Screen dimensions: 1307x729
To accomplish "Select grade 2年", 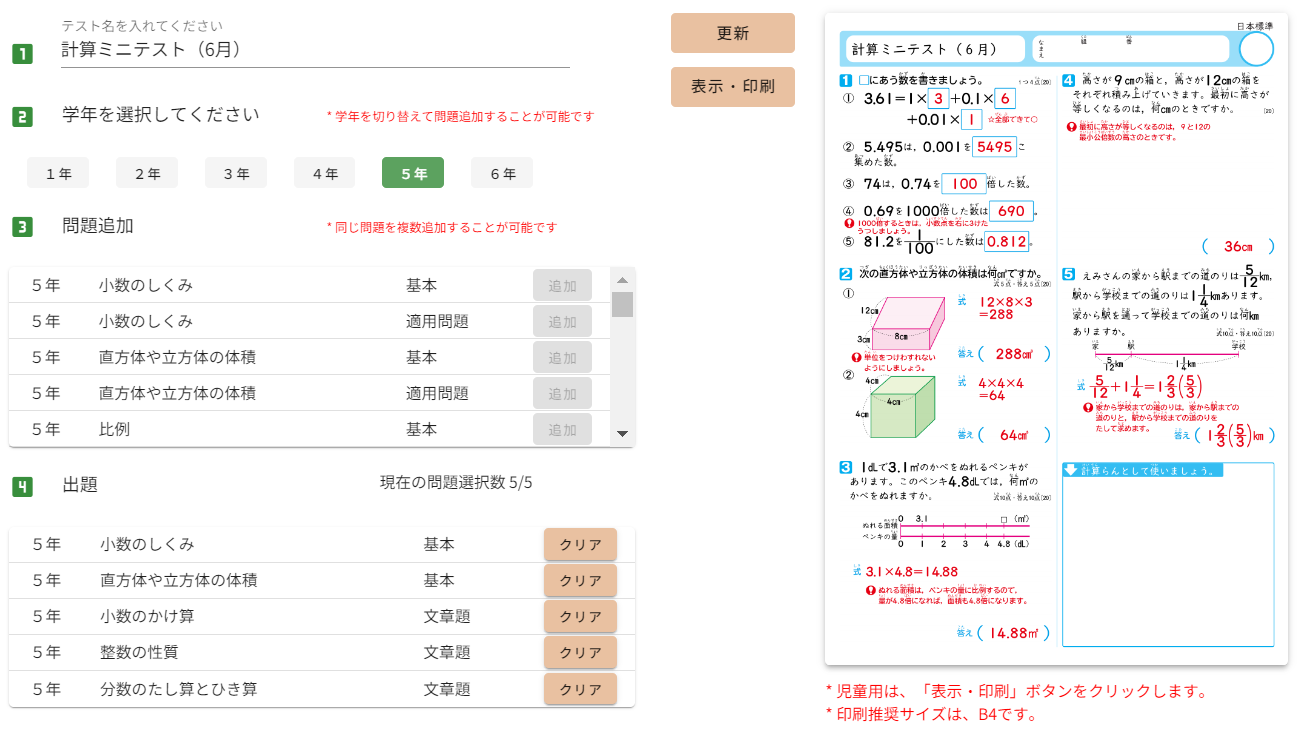I will click(x=147, y=173).
